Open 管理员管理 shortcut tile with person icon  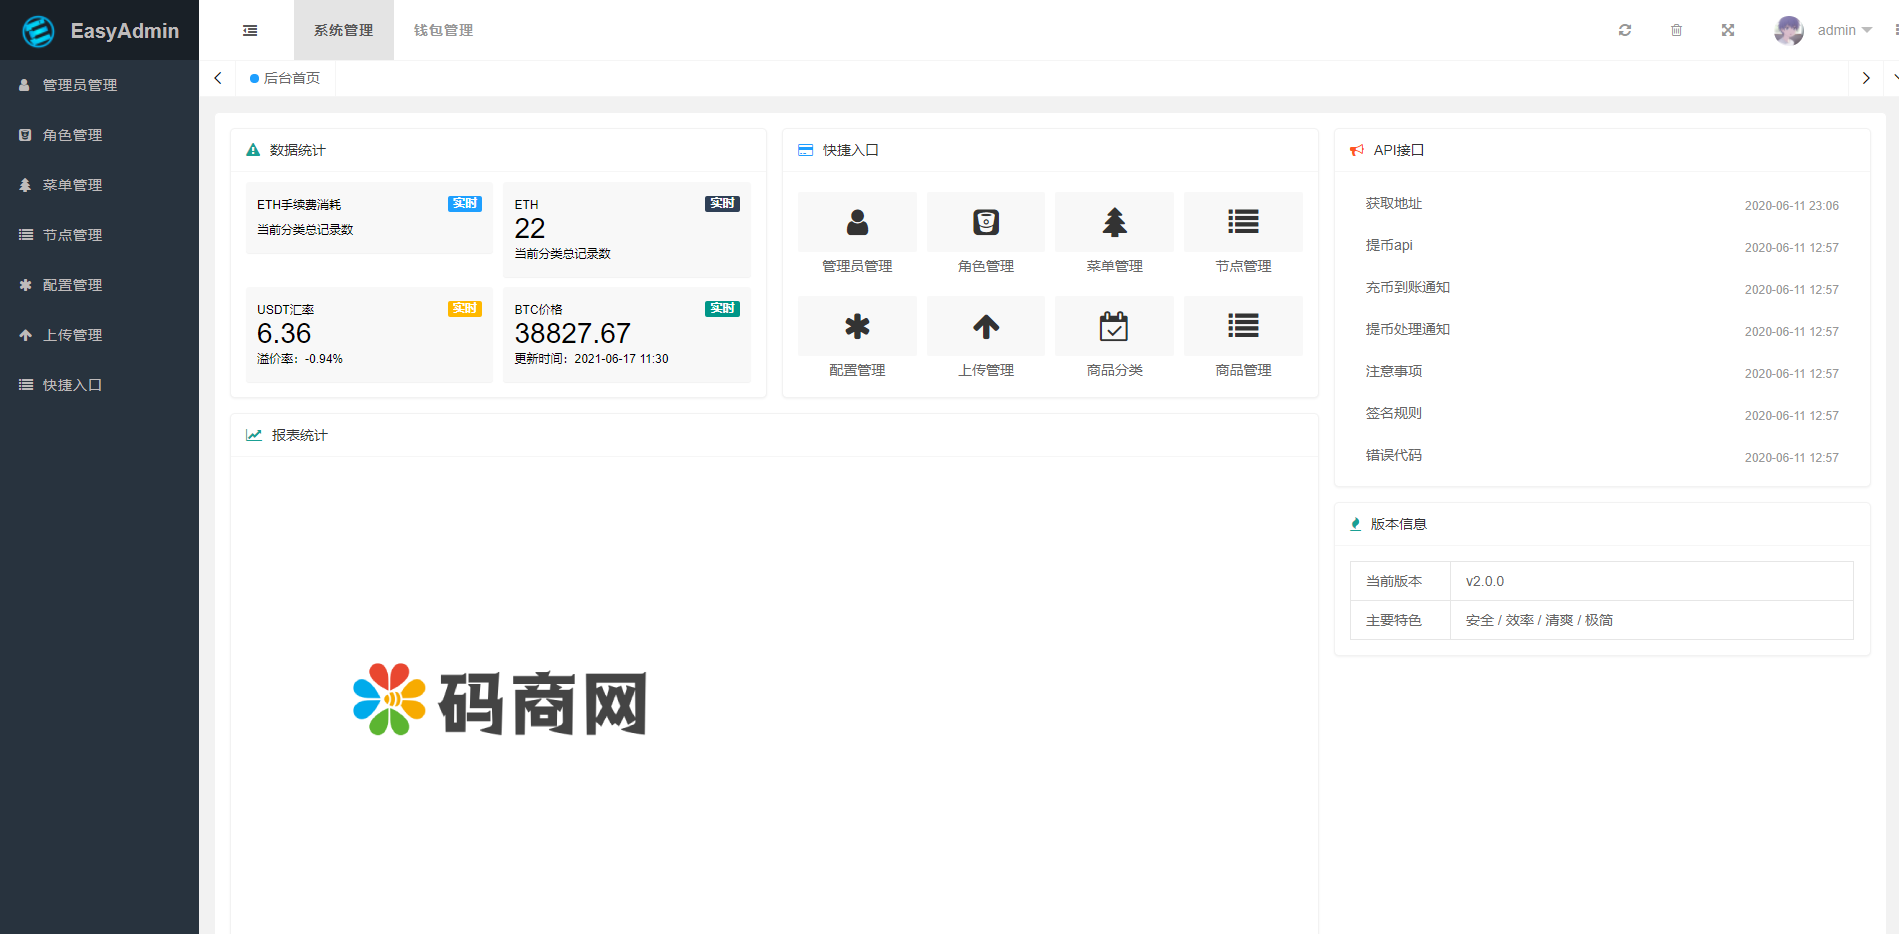tap(857, 222)
